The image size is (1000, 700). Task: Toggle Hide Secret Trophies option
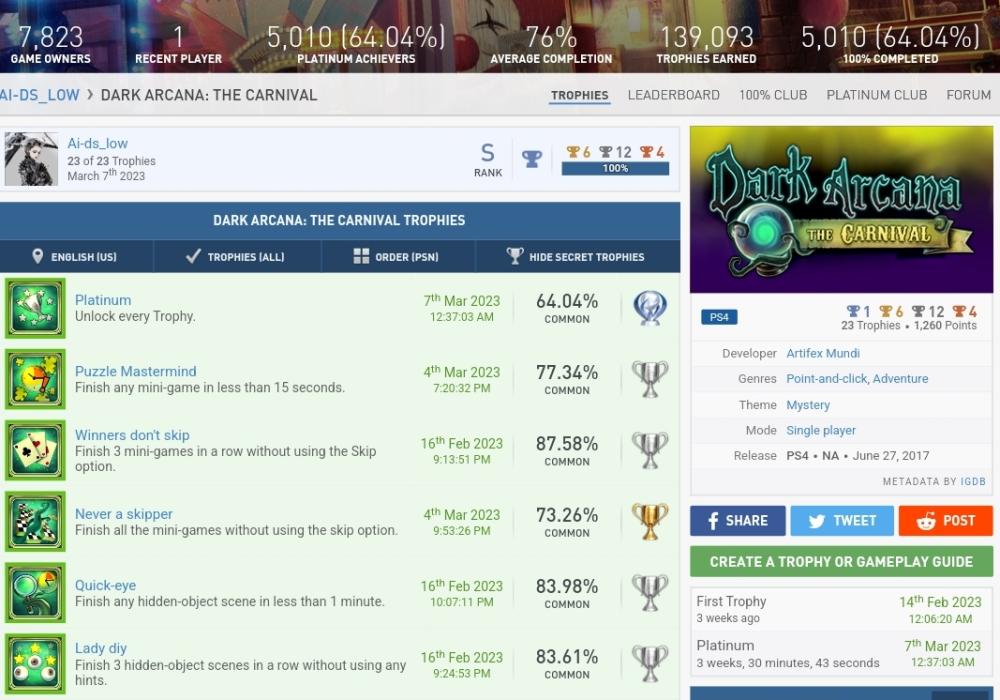[576, 257]
